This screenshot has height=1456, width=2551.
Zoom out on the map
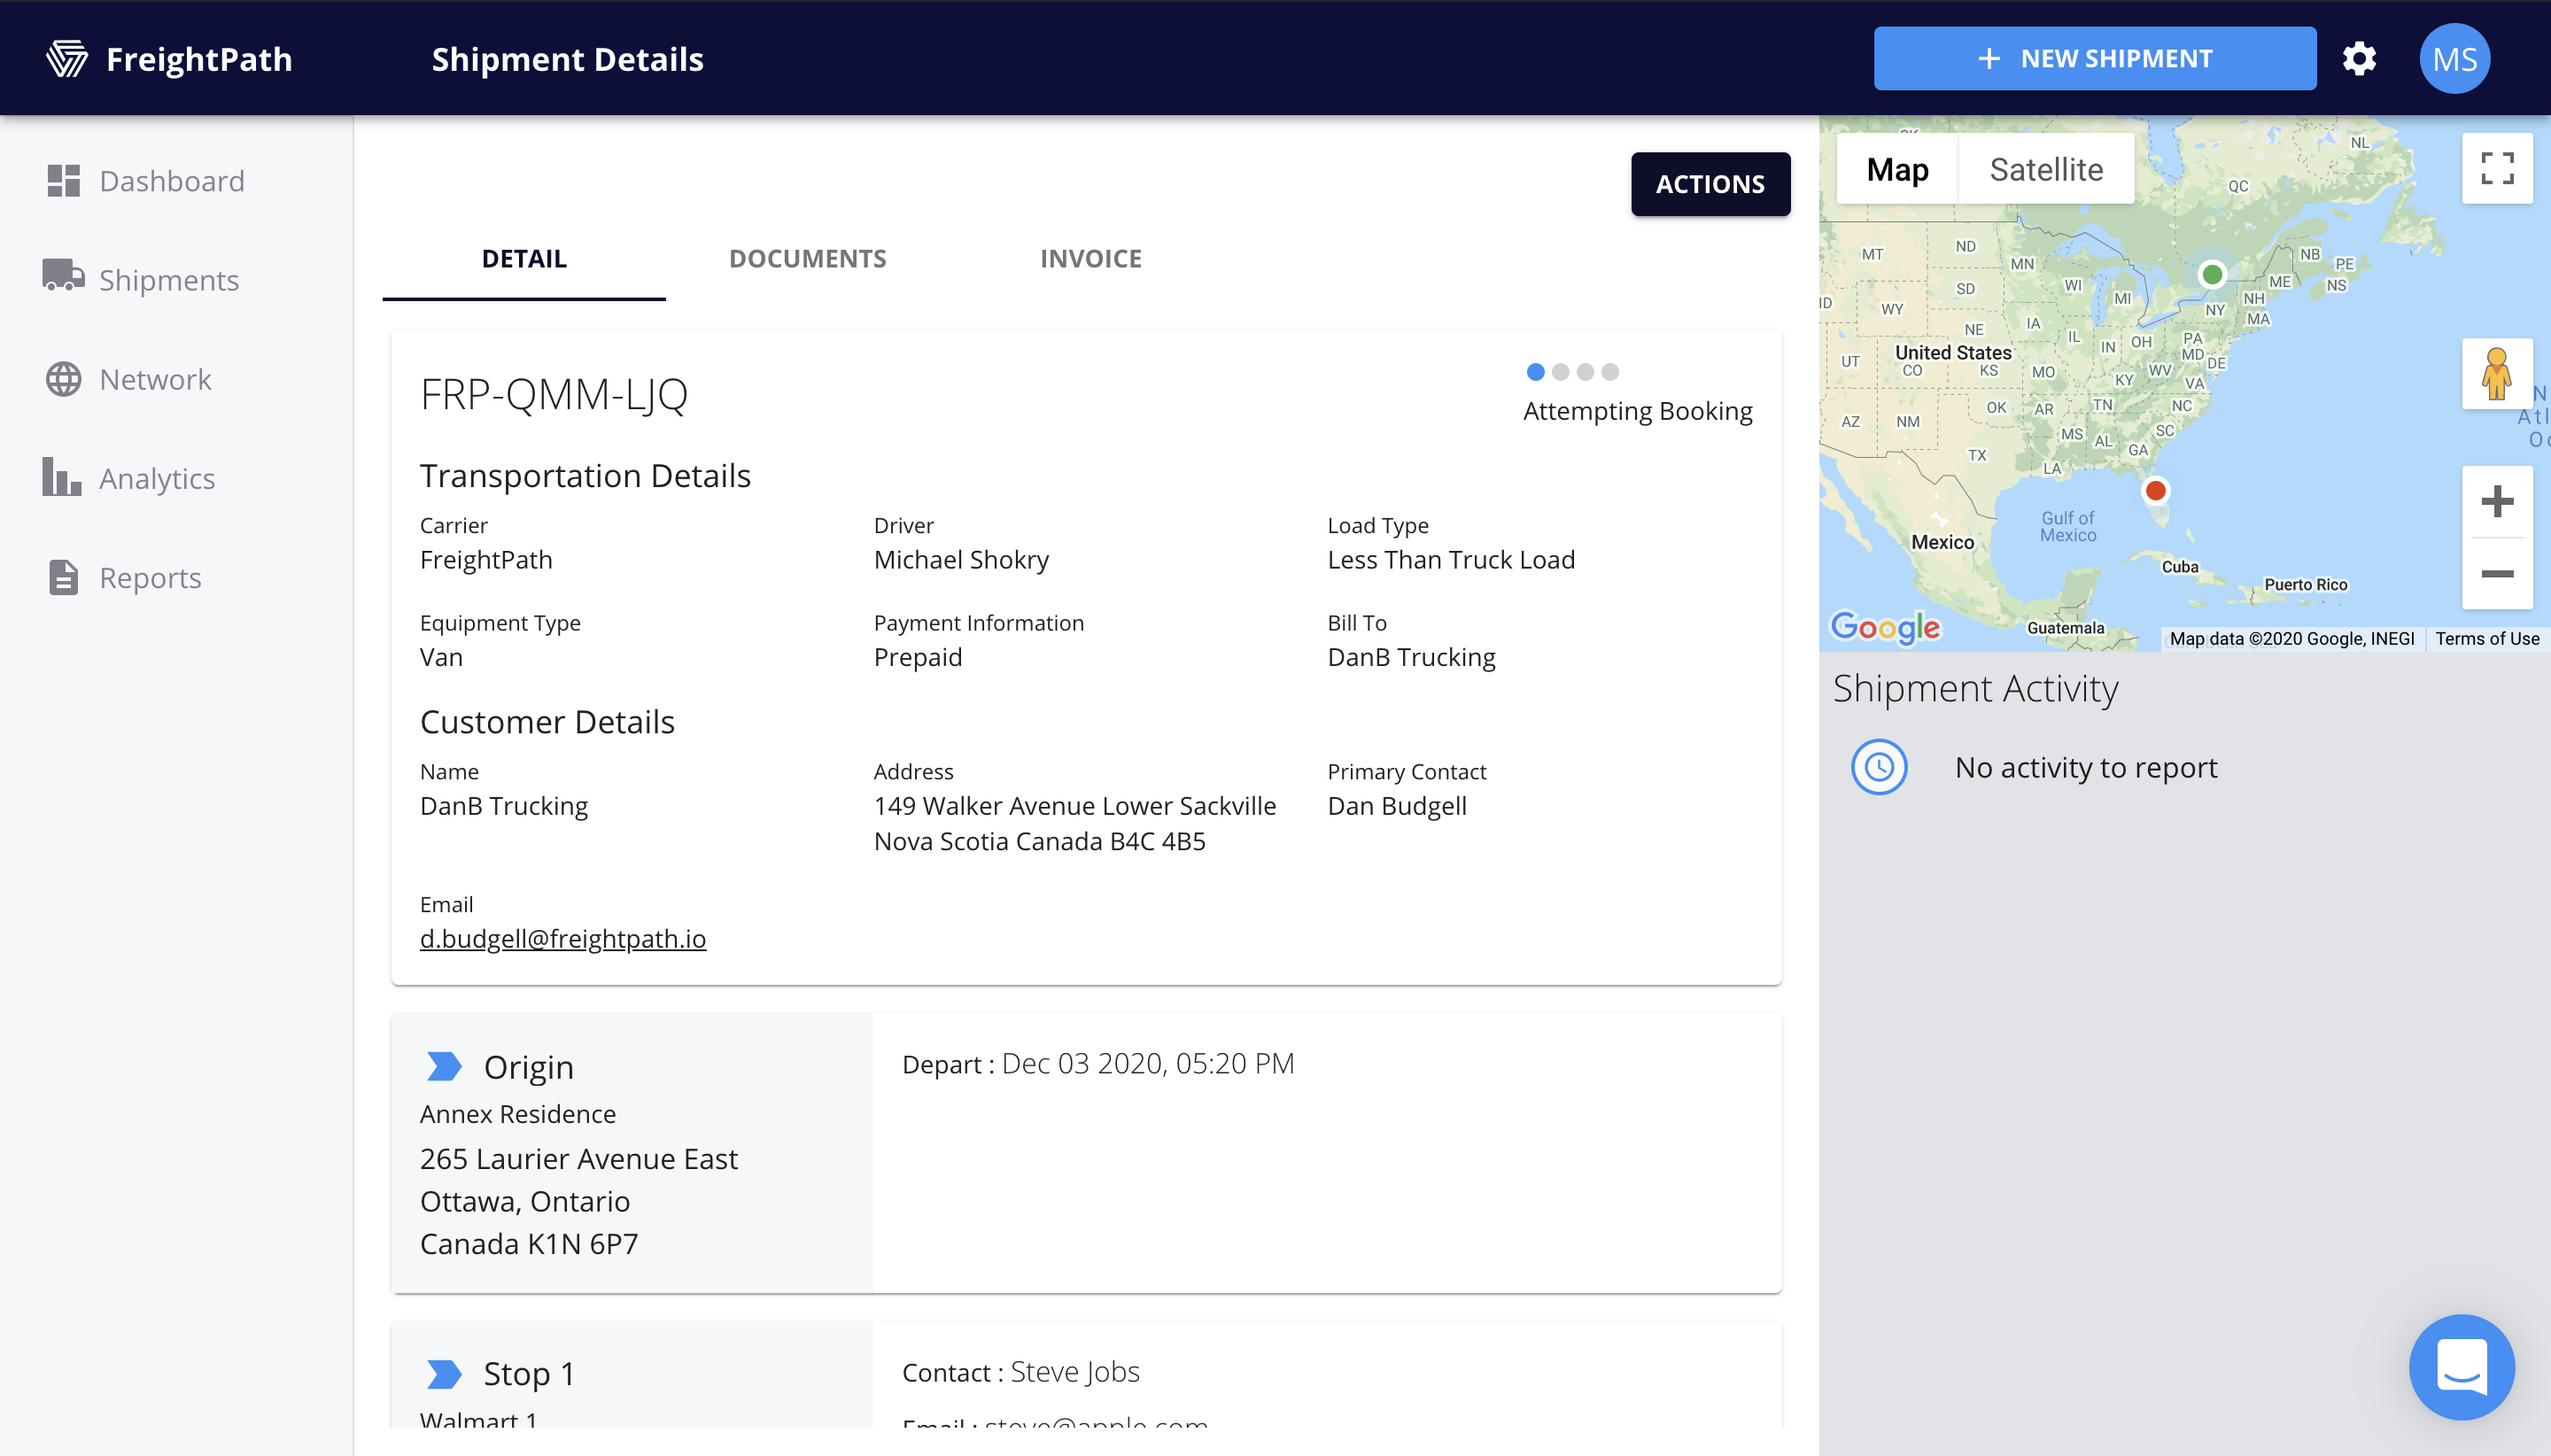pyautogui.click(x=2496, y=574)
